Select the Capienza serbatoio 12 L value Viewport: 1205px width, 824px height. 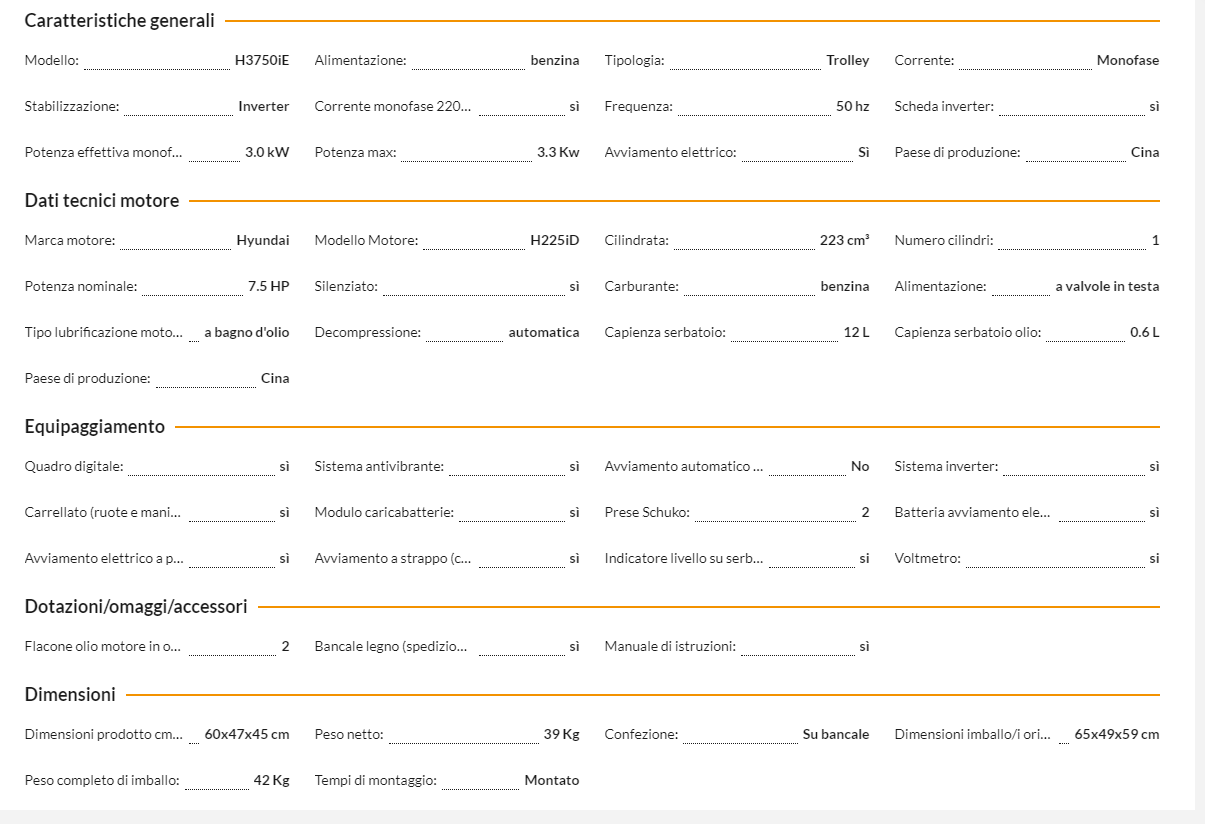(x=857, y=332)
